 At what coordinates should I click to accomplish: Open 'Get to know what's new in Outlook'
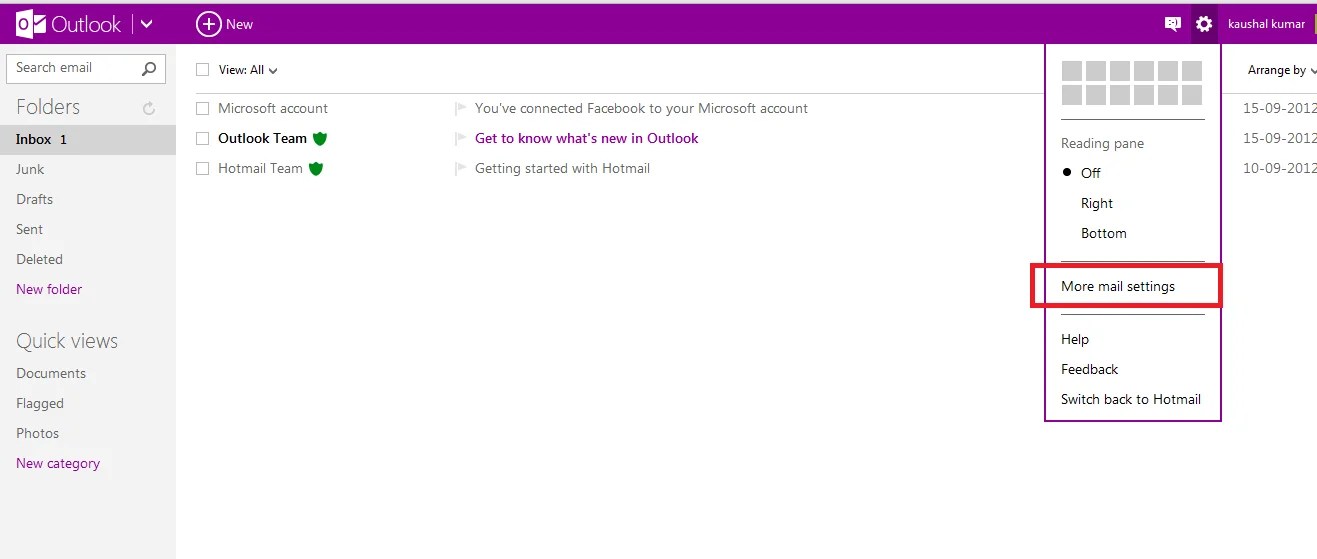[586, 138]
